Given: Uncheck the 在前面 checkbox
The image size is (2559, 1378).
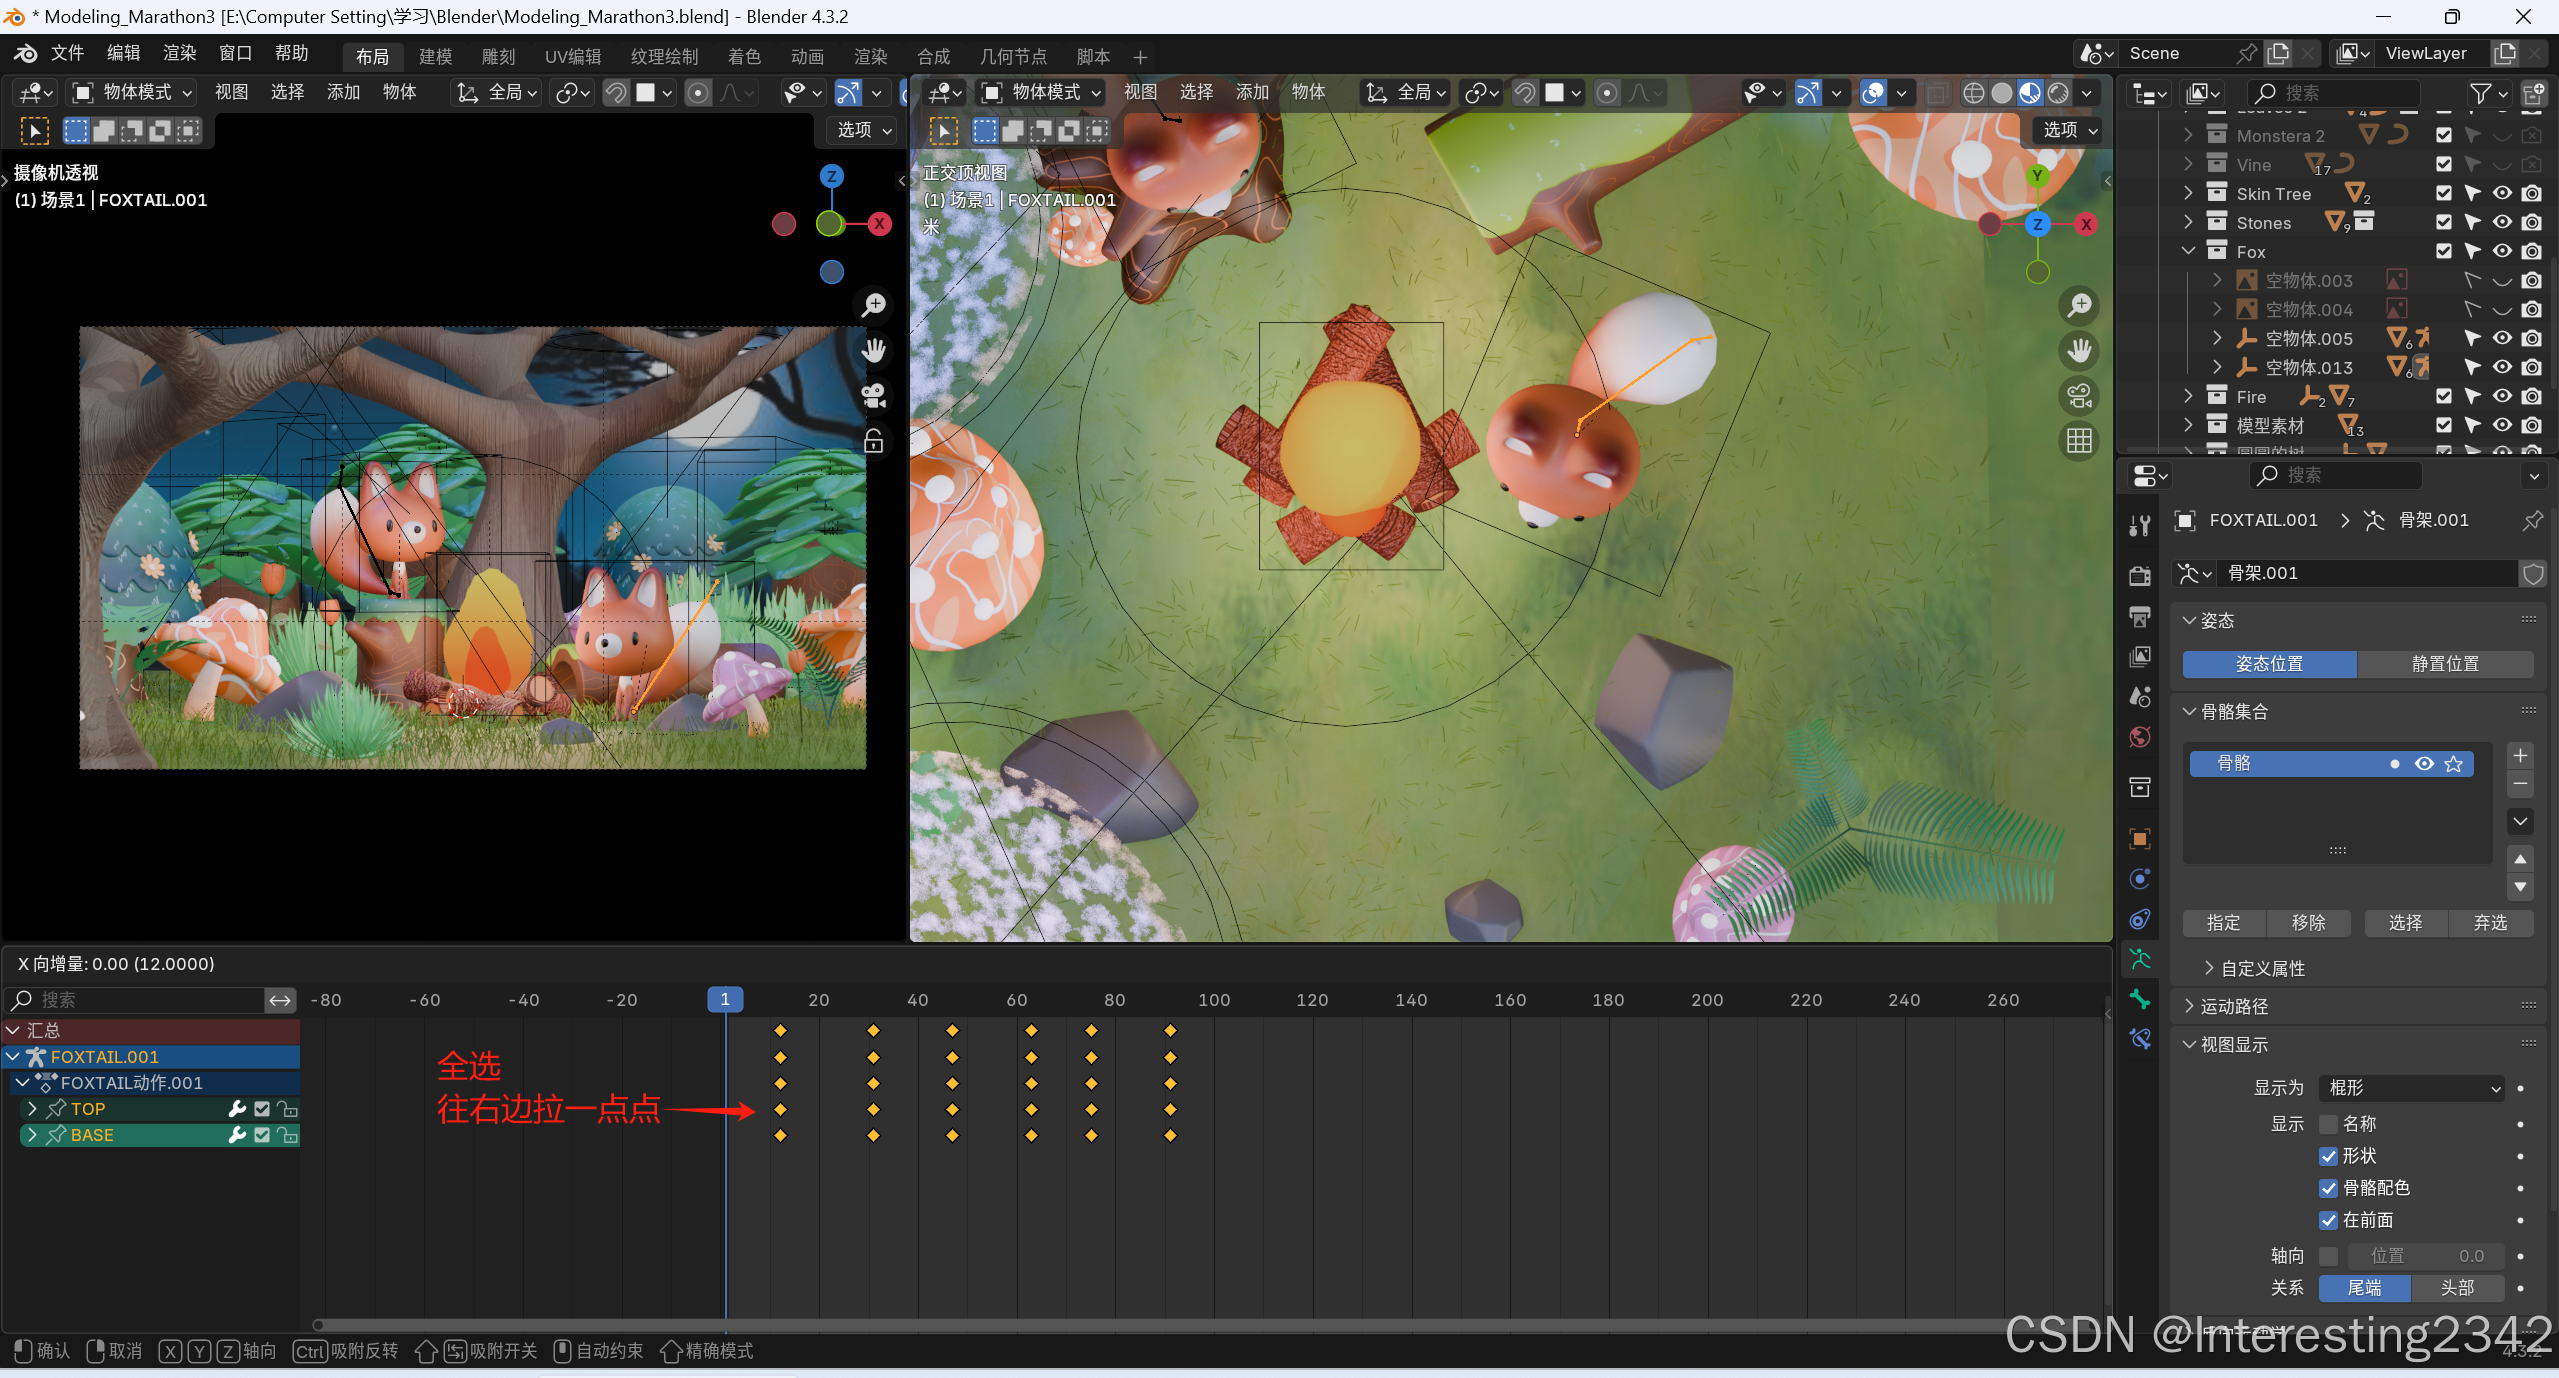Looking at the screenshot, I should pos(2328,1220).
